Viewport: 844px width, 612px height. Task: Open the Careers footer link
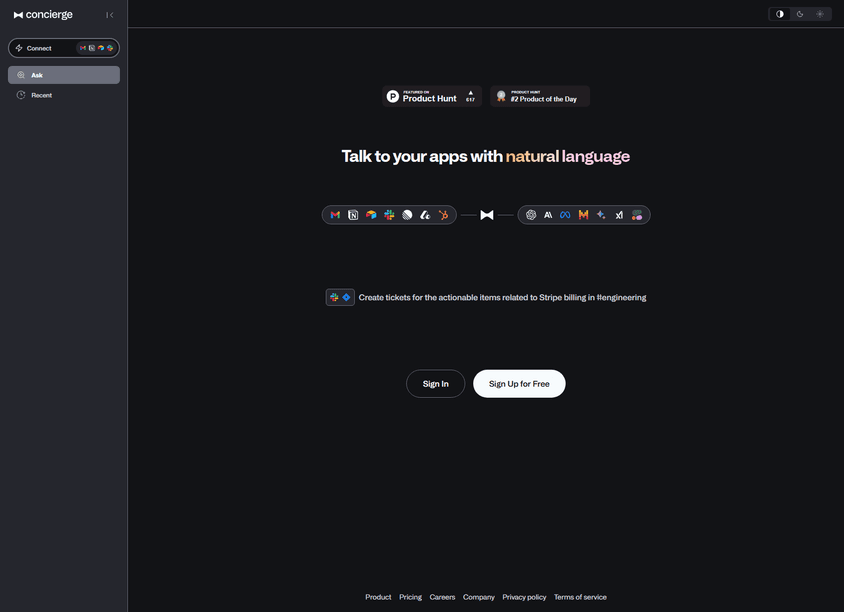pos(442,597)
